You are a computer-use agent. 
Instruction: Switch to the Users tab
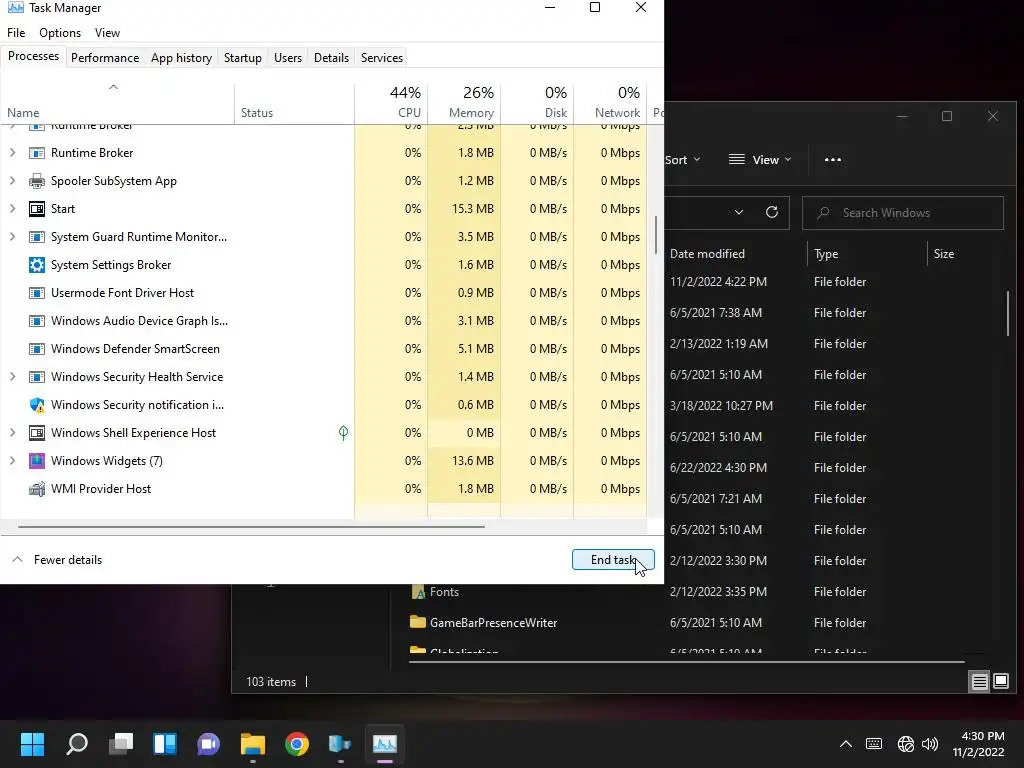point(288,57)
